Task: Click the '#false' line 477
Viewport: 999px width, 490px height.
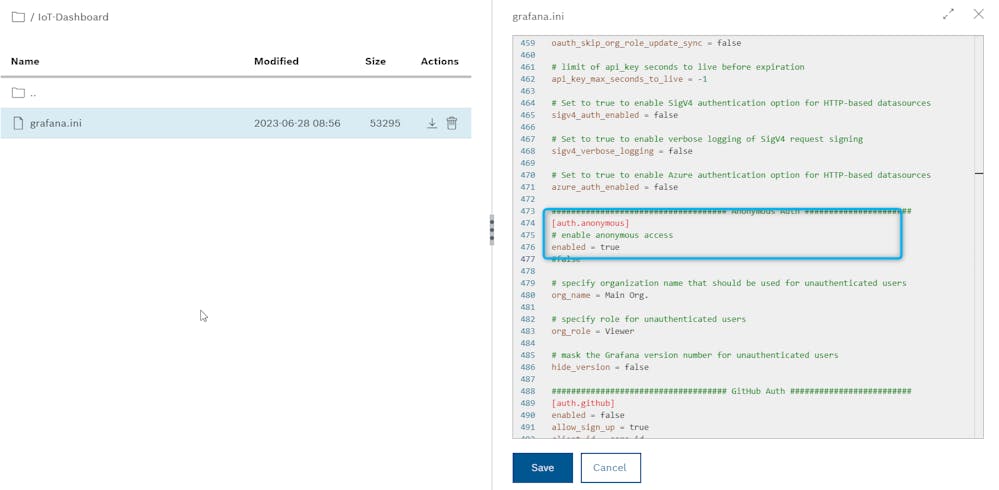Action: click(x=566, y=259)
